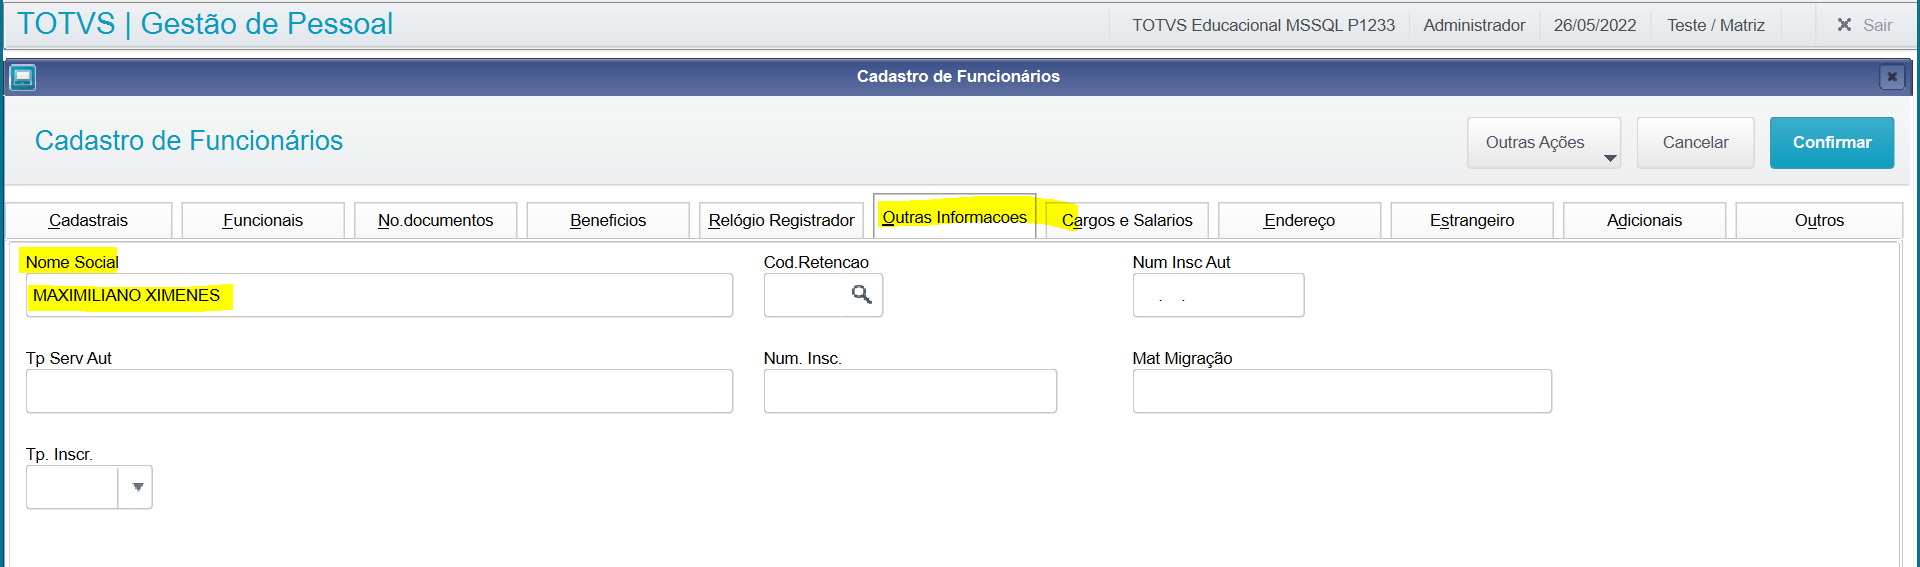
Task: Open the Beneficios tab
Action: pyautogui.click(x=608, y=220)
